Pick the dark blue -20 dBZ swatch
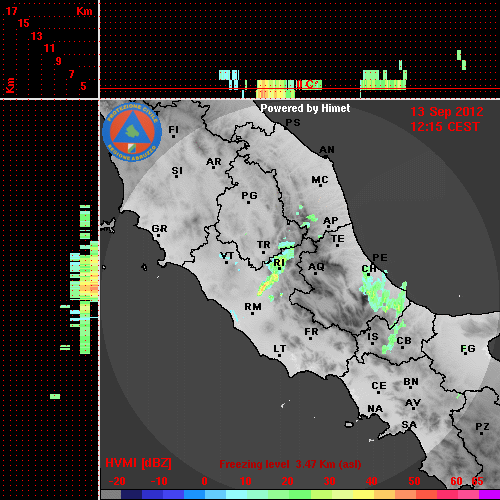This screenshot has width=500, height=500. point(132,495)
